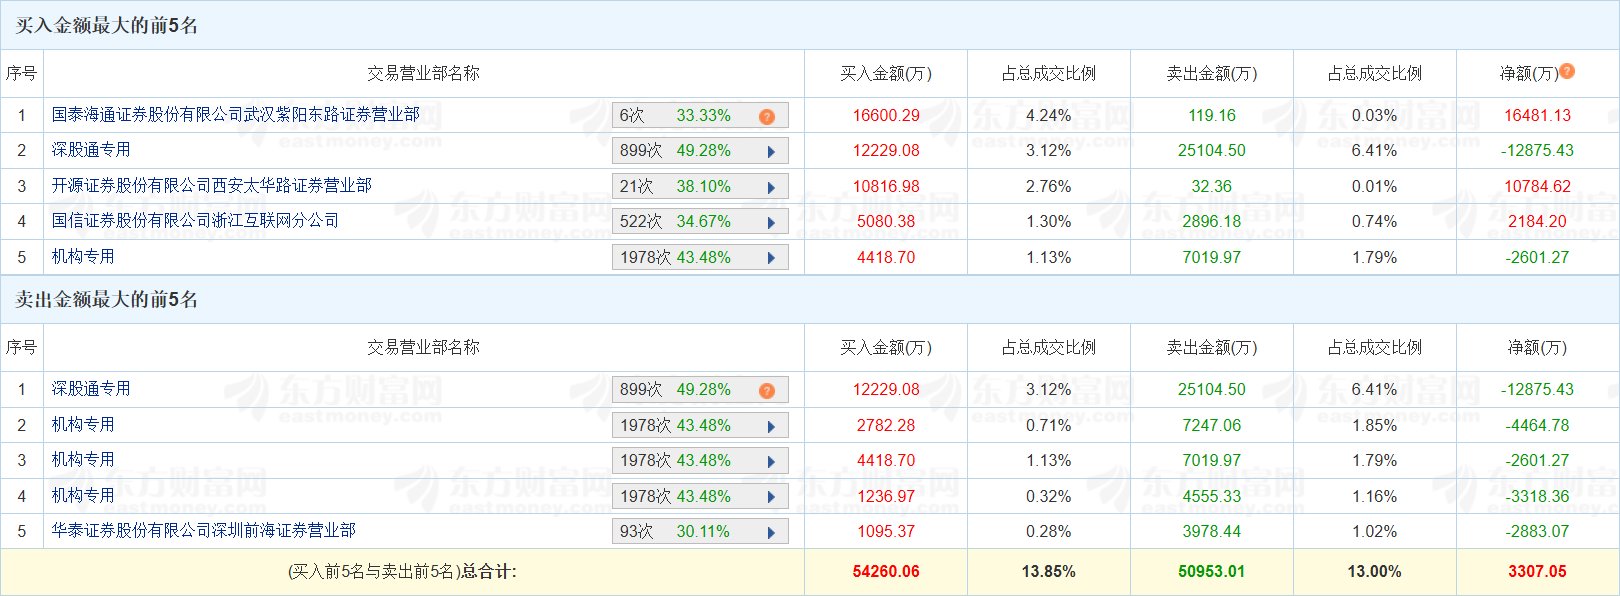Expand arrow for 国信证券 浙江互联网分公司 row
The width and height of the screenshot is (1620, 596).
pos(771,223)
